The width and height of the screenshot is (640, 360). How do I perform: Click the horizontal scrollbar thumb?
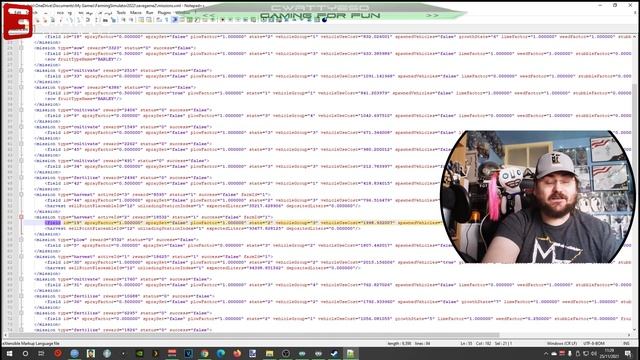(x=253, y=335)
